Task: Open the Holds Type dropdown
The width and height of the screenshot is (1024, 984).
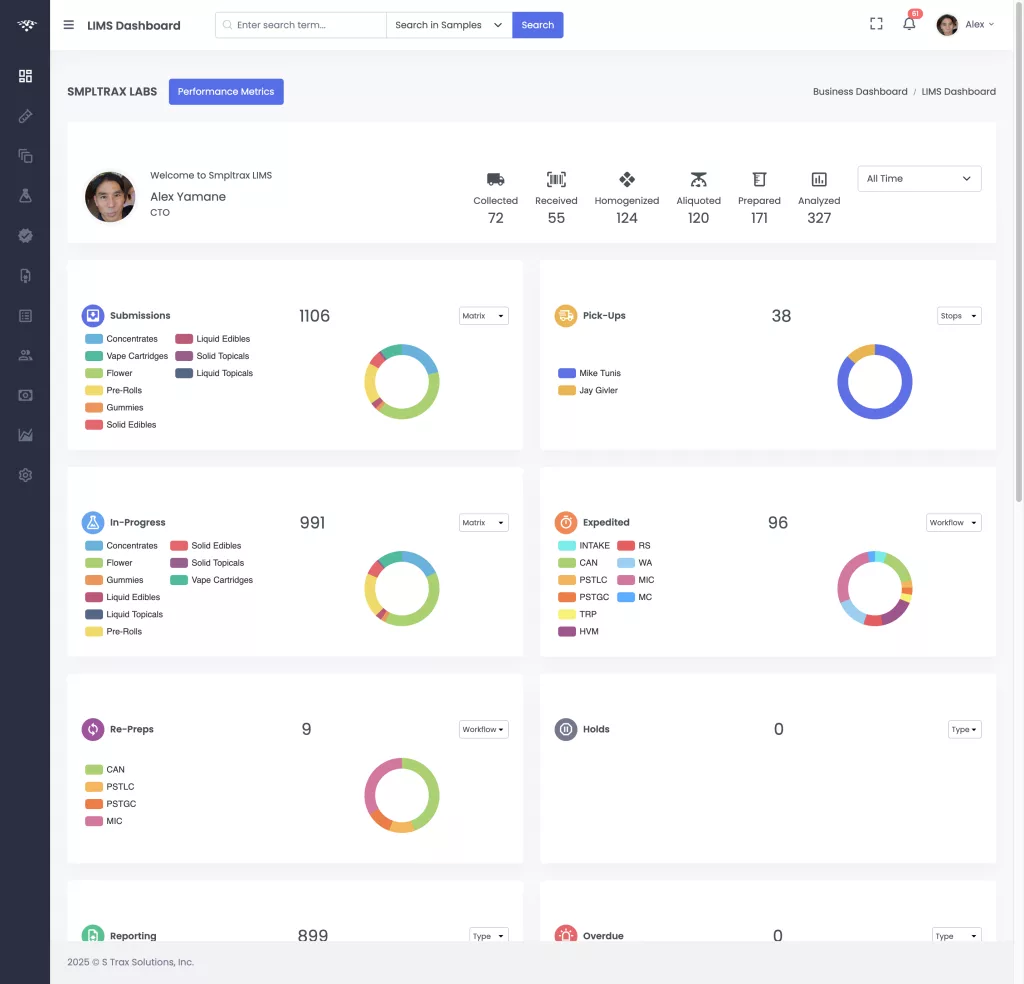Action: pos(965,729)
